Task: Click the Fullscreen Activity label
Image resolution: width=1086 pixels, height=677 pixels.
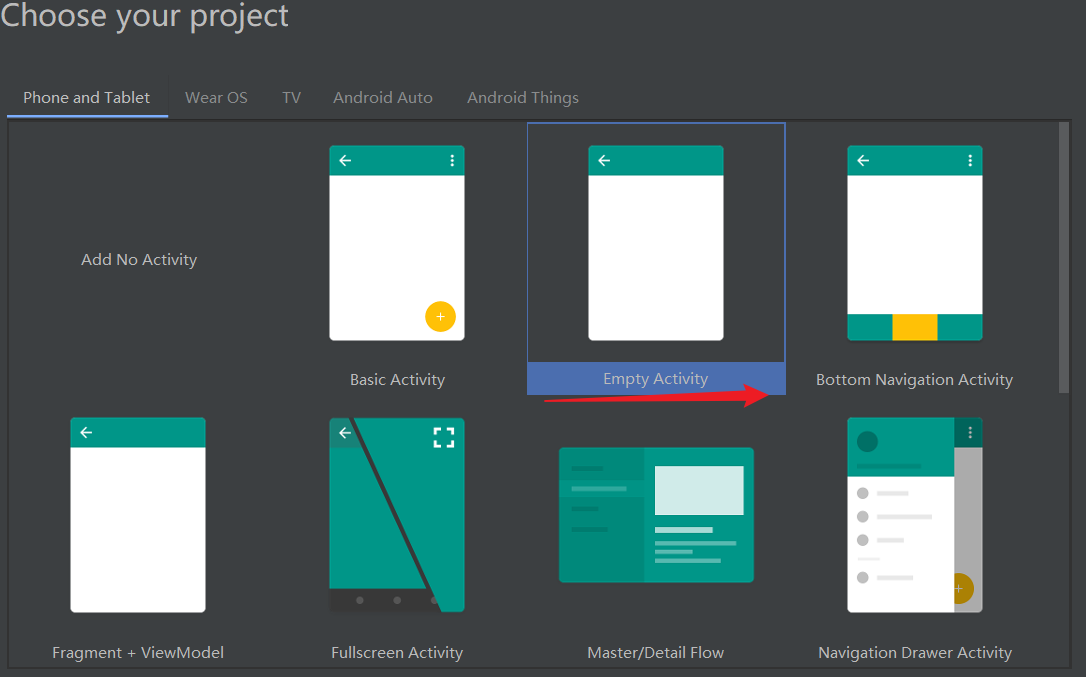Action: tap(397, 653)
